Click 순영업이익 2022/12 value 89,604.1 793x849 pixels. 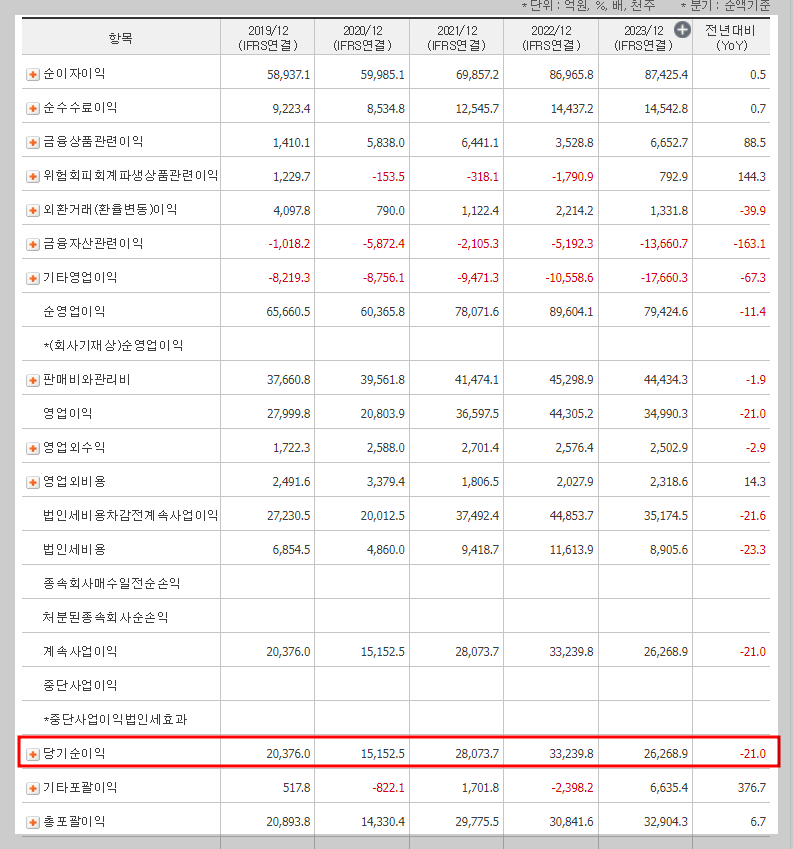pyautogui.click(x=571, y=312)
